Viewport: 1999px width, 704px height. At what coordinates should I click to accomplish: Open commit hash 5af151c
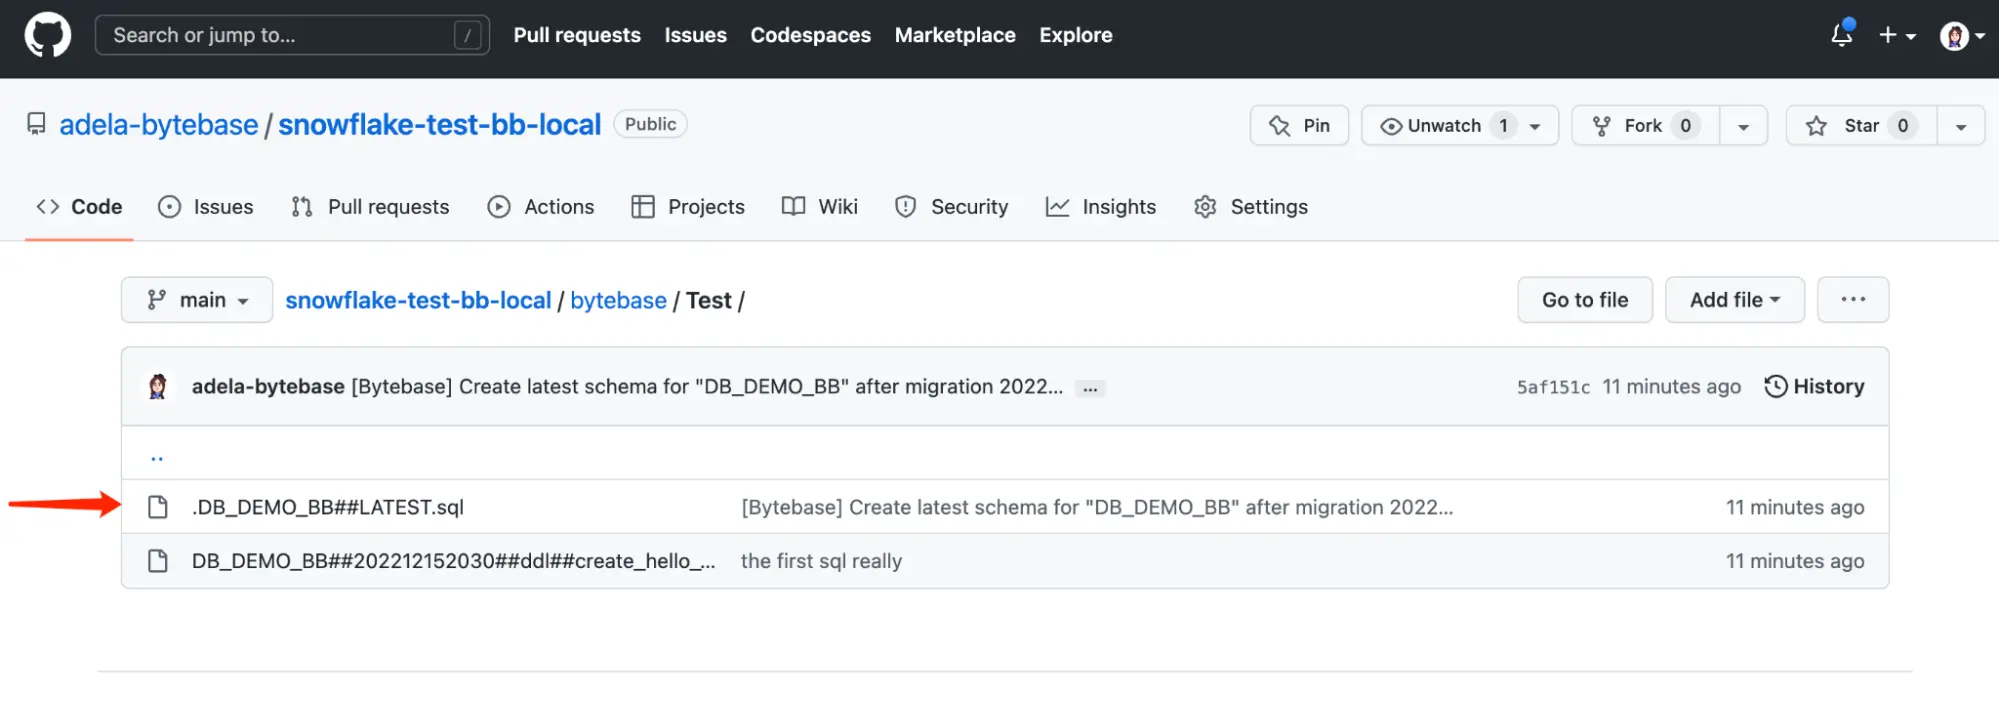point(1553,387)
